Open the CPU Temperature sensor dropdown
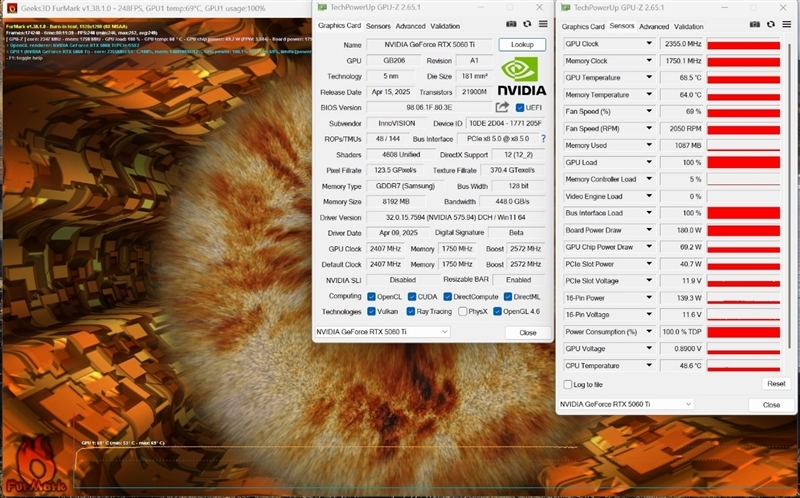Viewport: 800px width, 498px height. (x=649, y=365)
